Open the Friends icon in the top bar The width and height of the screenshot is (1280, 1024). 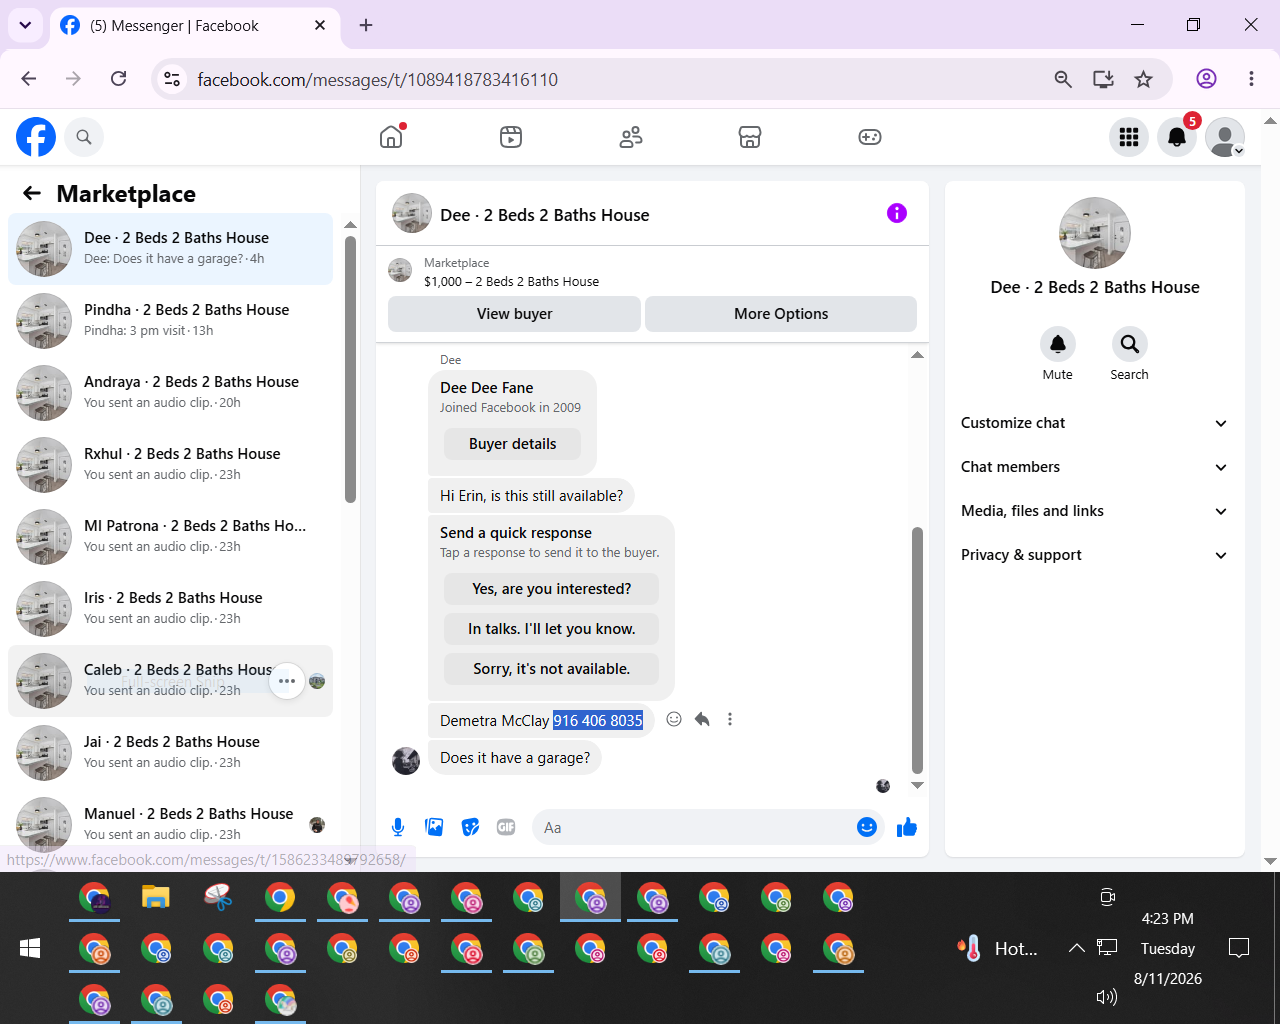pyautogui.click(x=631, y=137)
